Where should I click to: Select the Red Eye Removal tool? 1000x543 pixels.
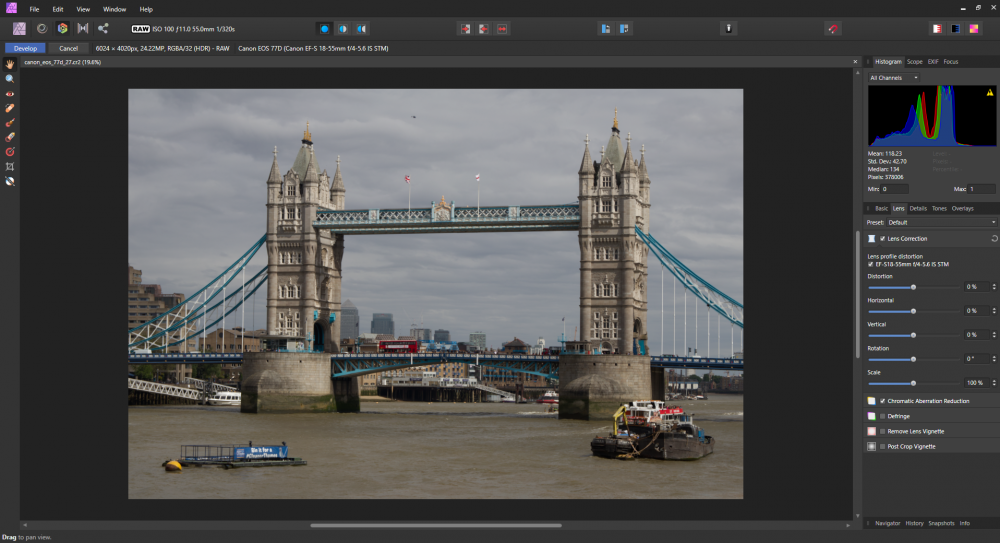click(x=10, y=93)
